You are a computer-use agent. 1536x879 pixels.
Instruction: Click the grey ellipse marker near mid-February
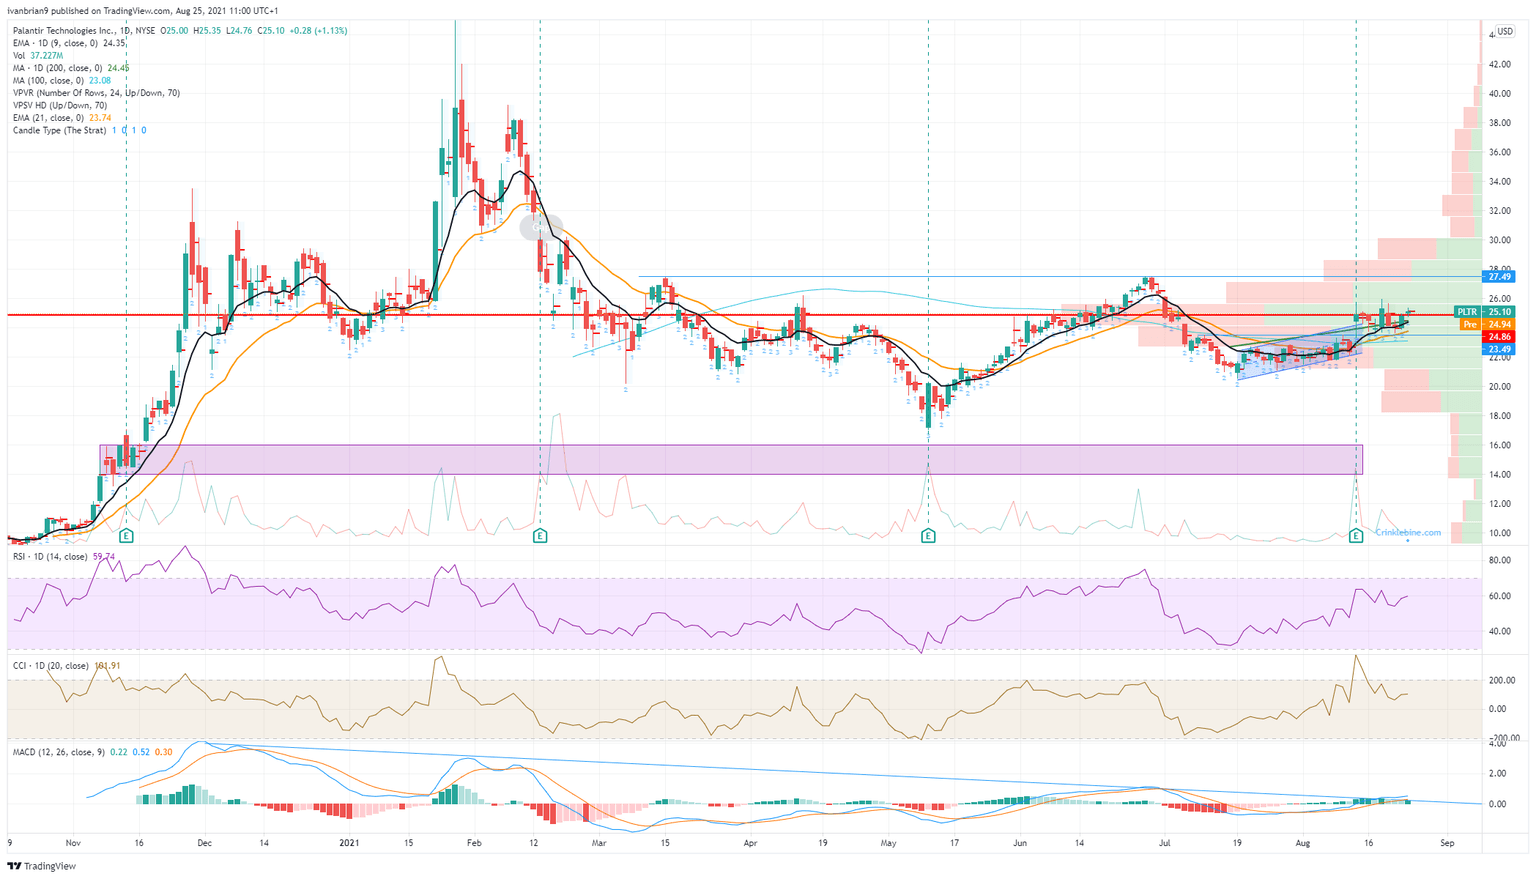point(541,228)
